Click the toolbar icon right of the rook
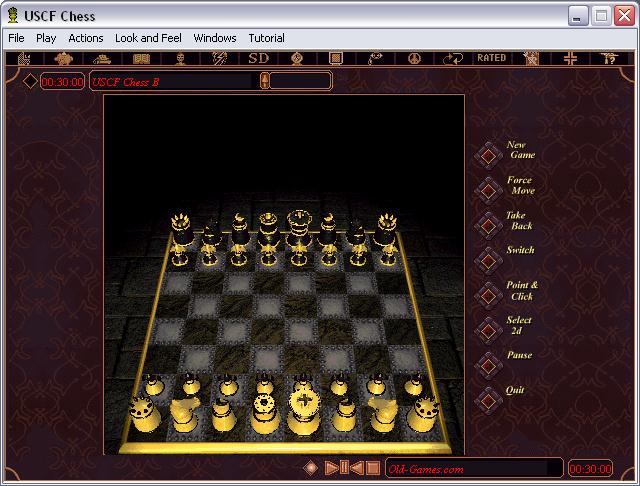The image size is (640, 486). (63, 58)
